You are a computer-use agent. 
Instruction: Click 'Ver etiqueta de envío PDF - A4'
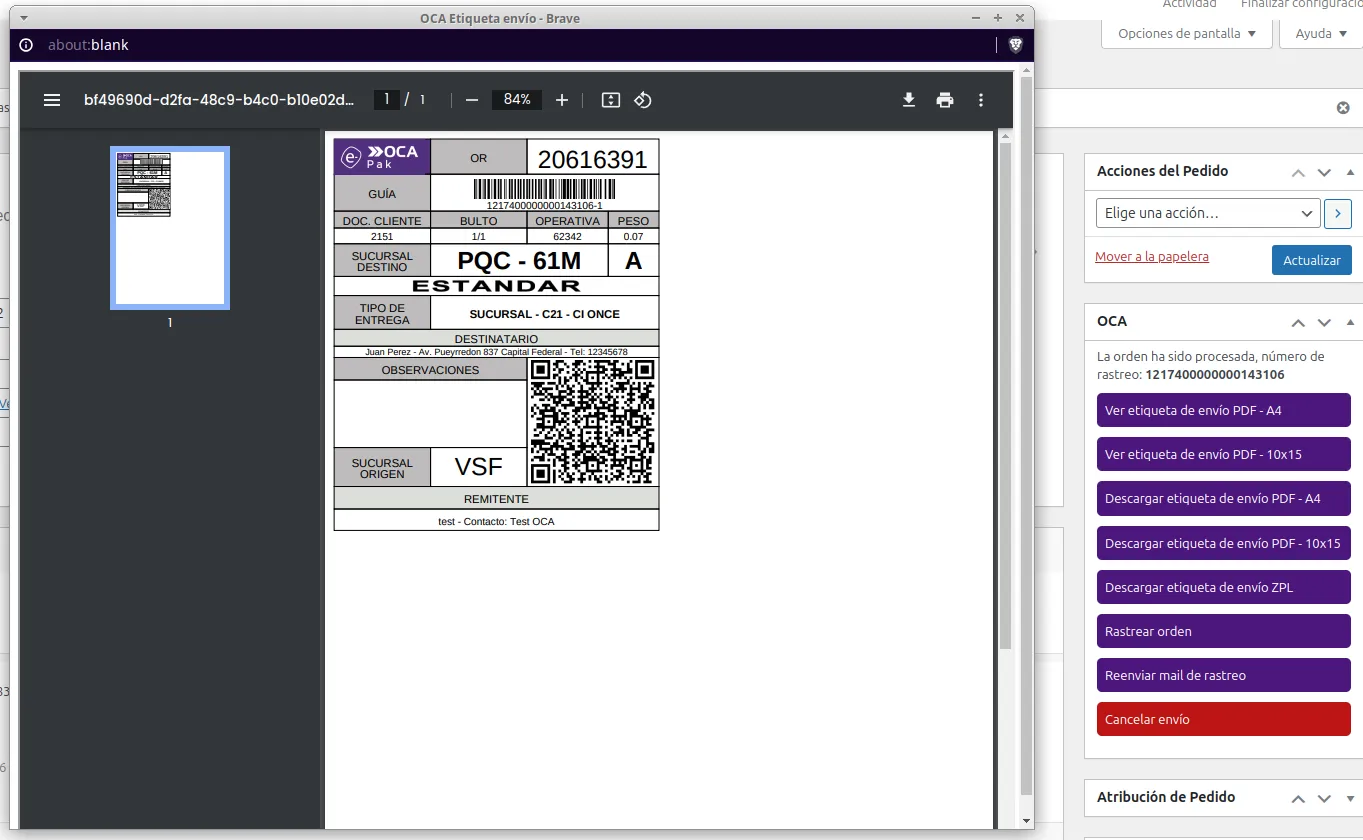click(x=1223, y=410)
